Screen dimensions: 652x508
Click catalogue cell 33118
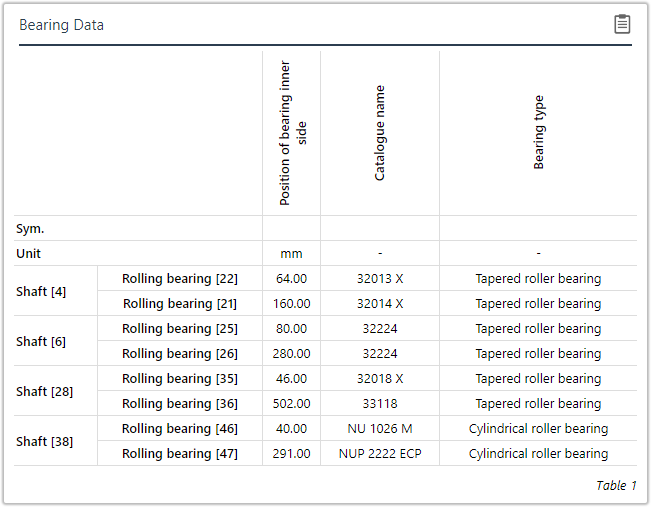point(380,404)
